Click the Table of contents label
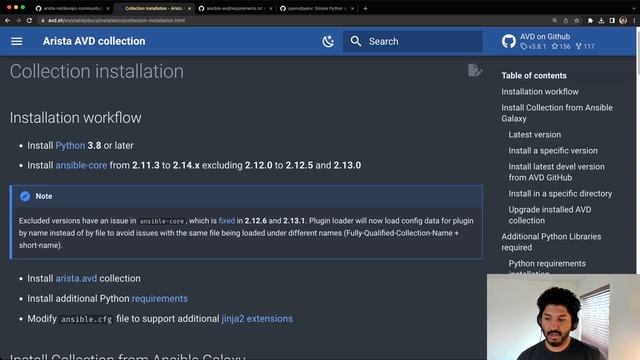This screenshot has height=360, width=640. [534, 76]
